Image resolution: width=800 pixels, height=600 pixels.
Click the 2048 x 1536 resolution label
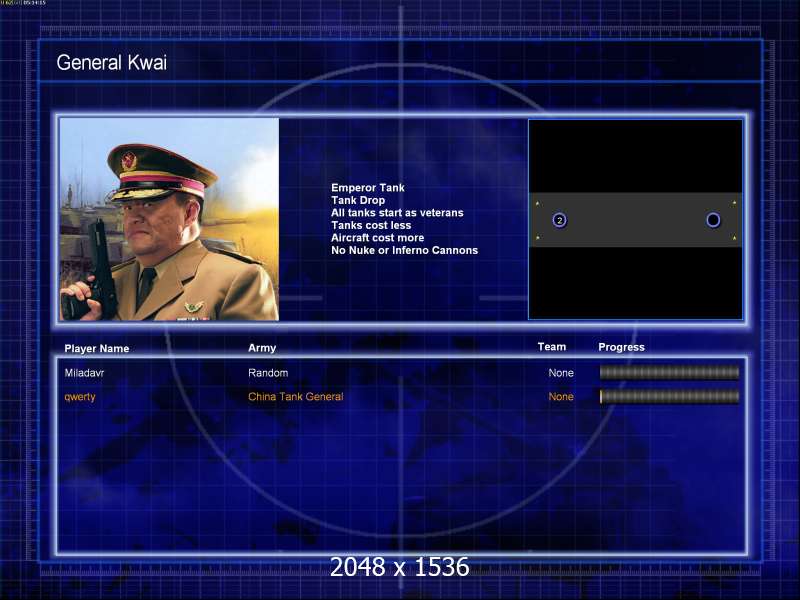[399, 566]
